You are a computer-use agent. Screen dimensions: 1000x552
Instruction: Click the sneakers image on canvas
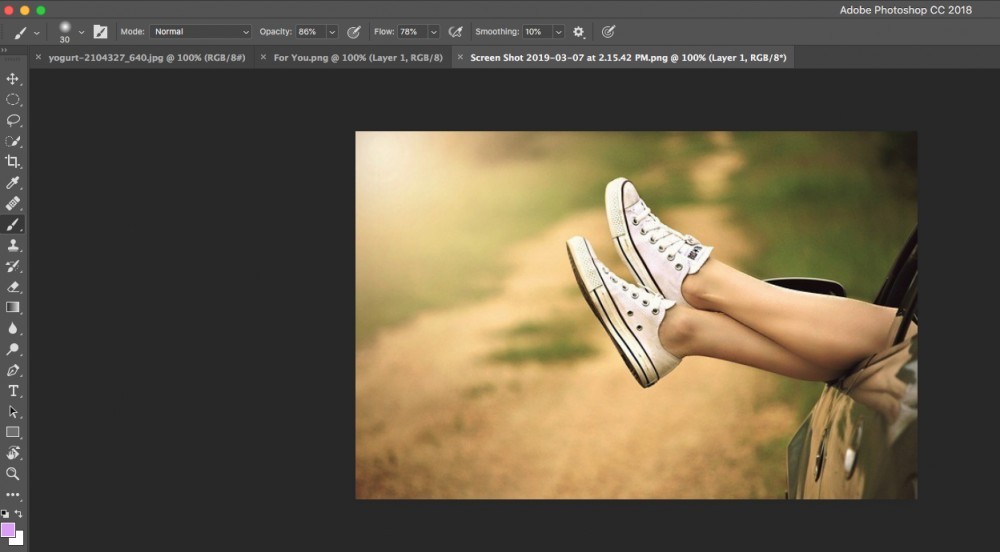coord(636,315)
